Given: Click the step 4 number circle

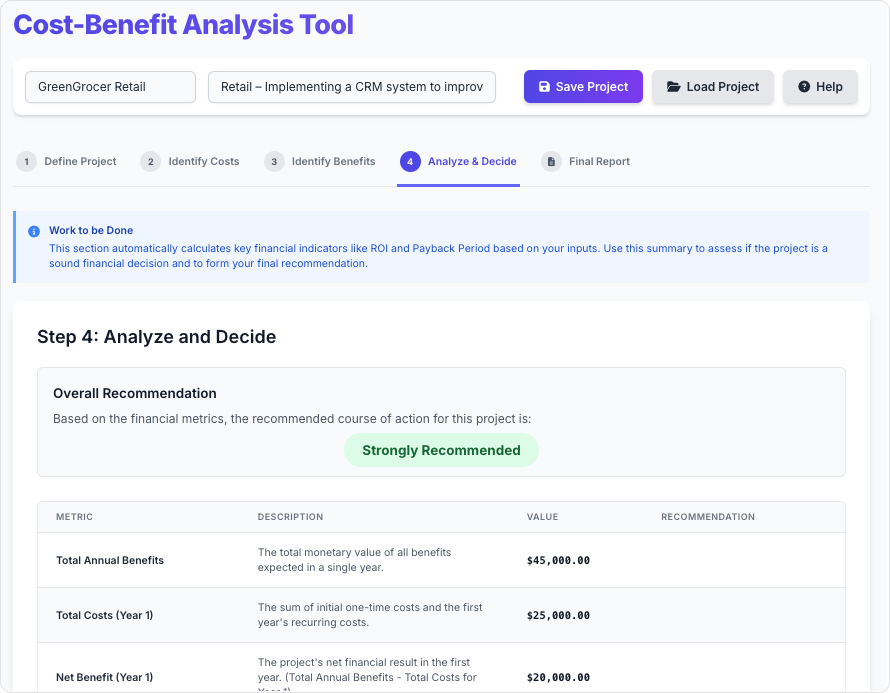Looking at the screenshot, I should 410,162.
